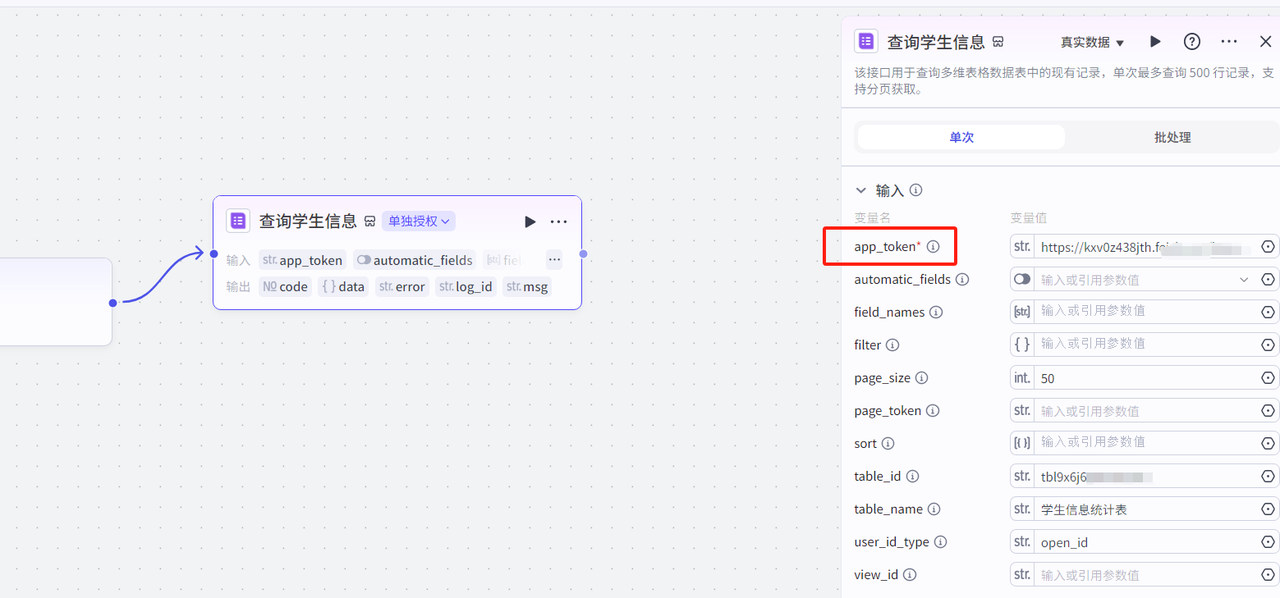The height and width of the screenshot is (598, 1280).
Task: Click the info icon beside 输入 heading
Action: (915, 190)
